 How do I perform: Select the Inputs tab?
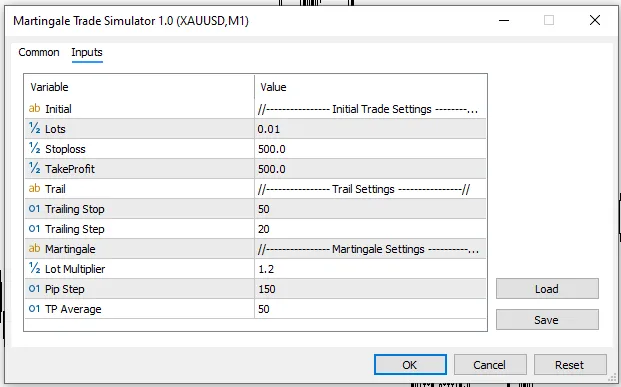87,52
